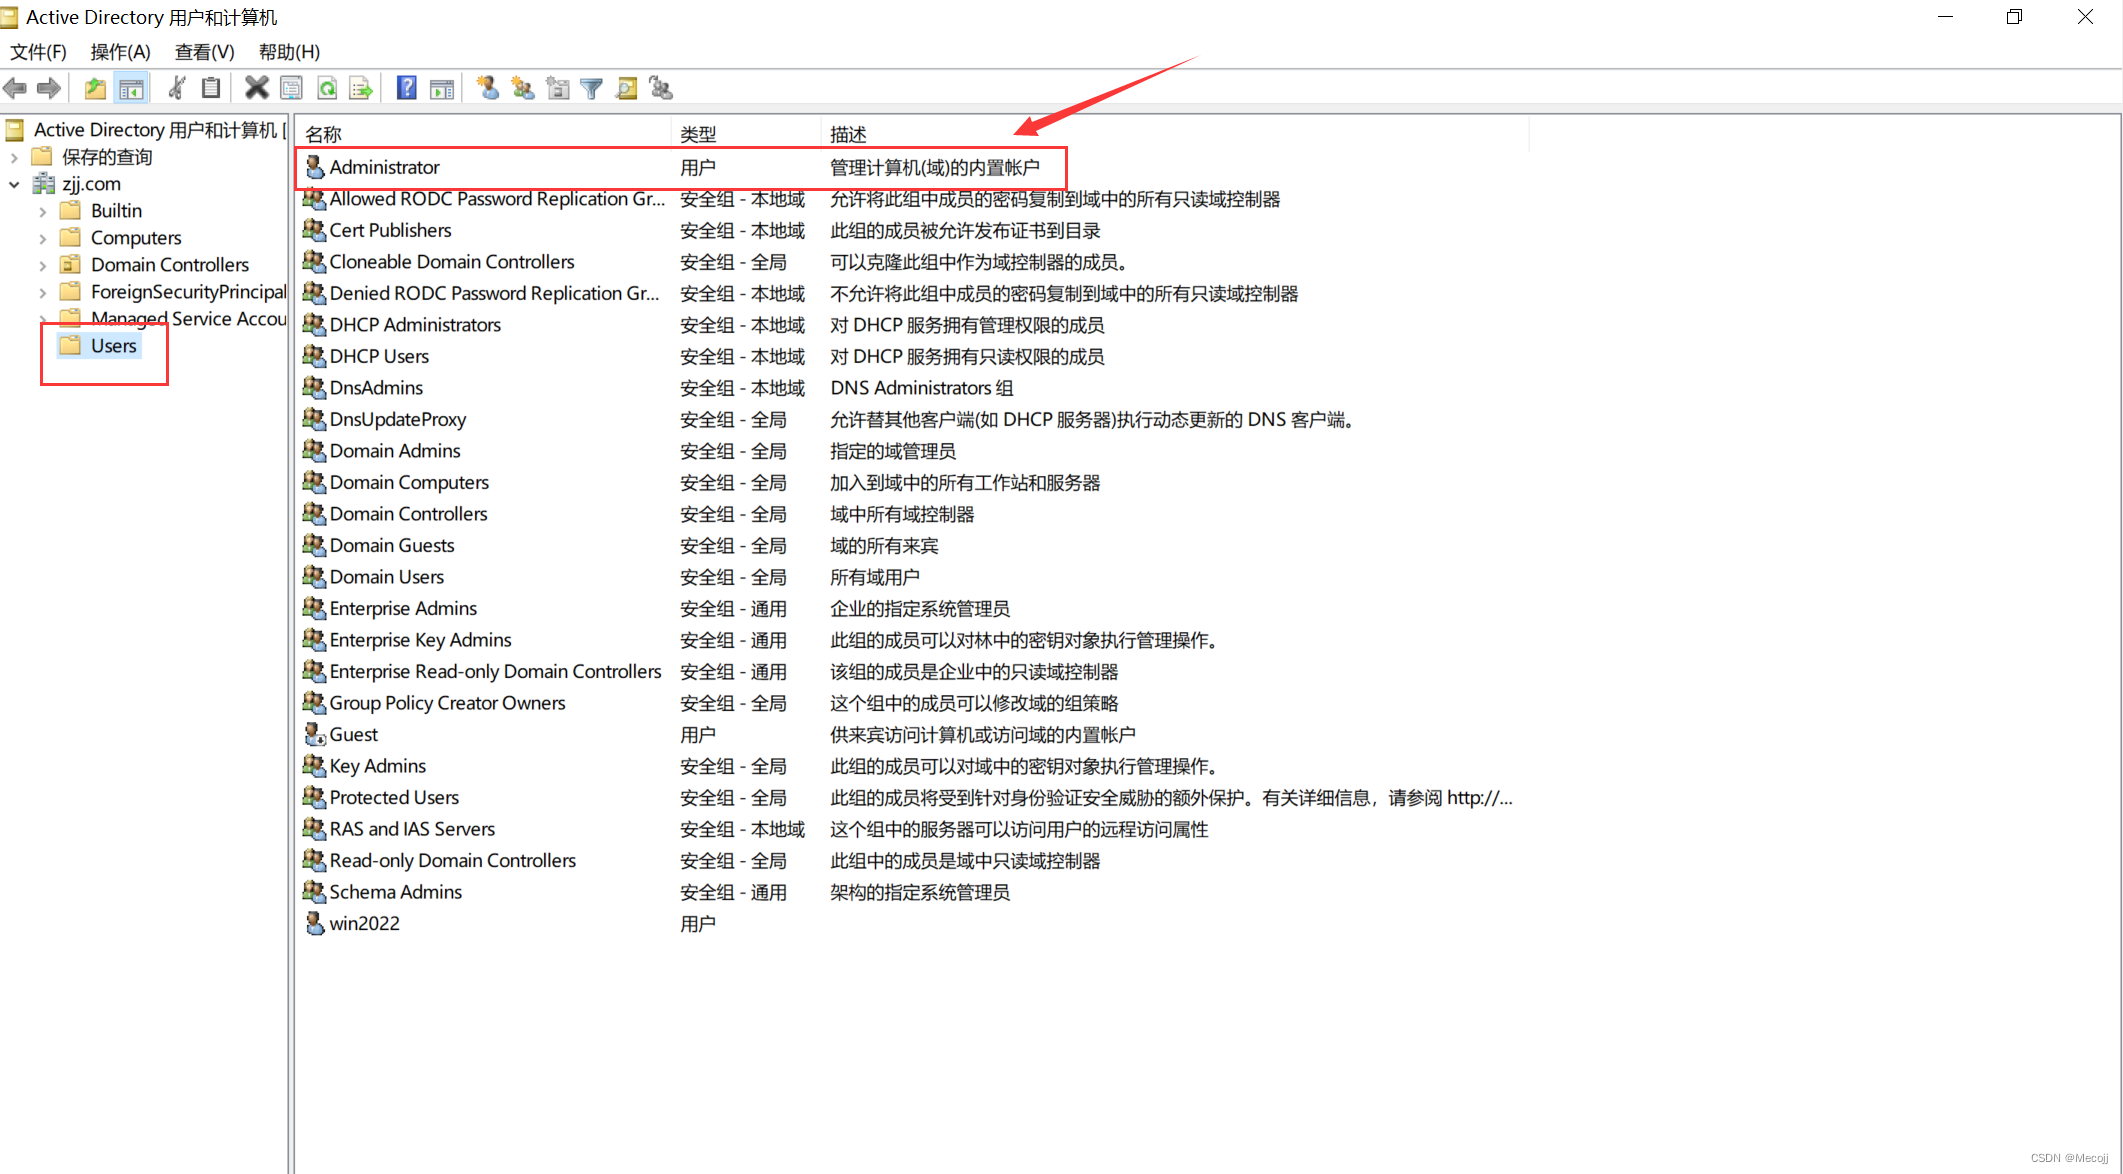Sort list by 名称 column header
The image size is (2123, 1174).
pyautogui.click(x=324, y=134)
